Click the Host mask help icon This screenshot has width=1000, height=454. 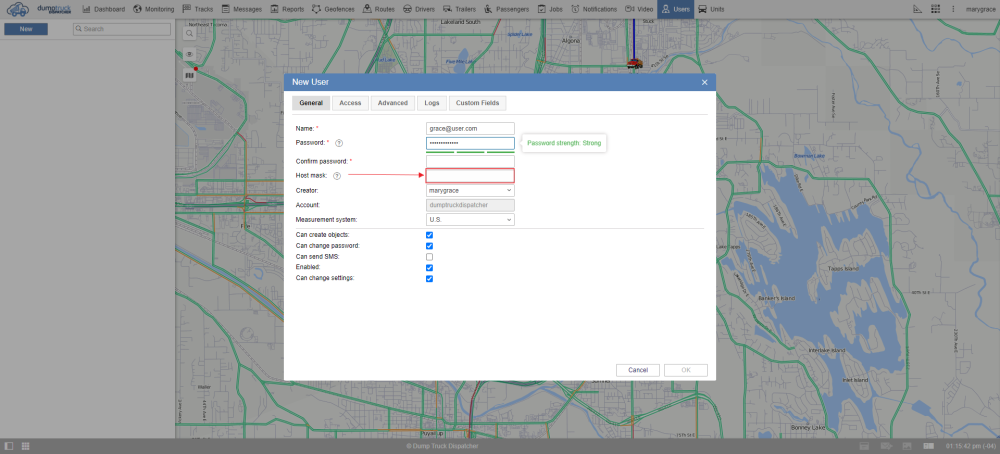337,175
